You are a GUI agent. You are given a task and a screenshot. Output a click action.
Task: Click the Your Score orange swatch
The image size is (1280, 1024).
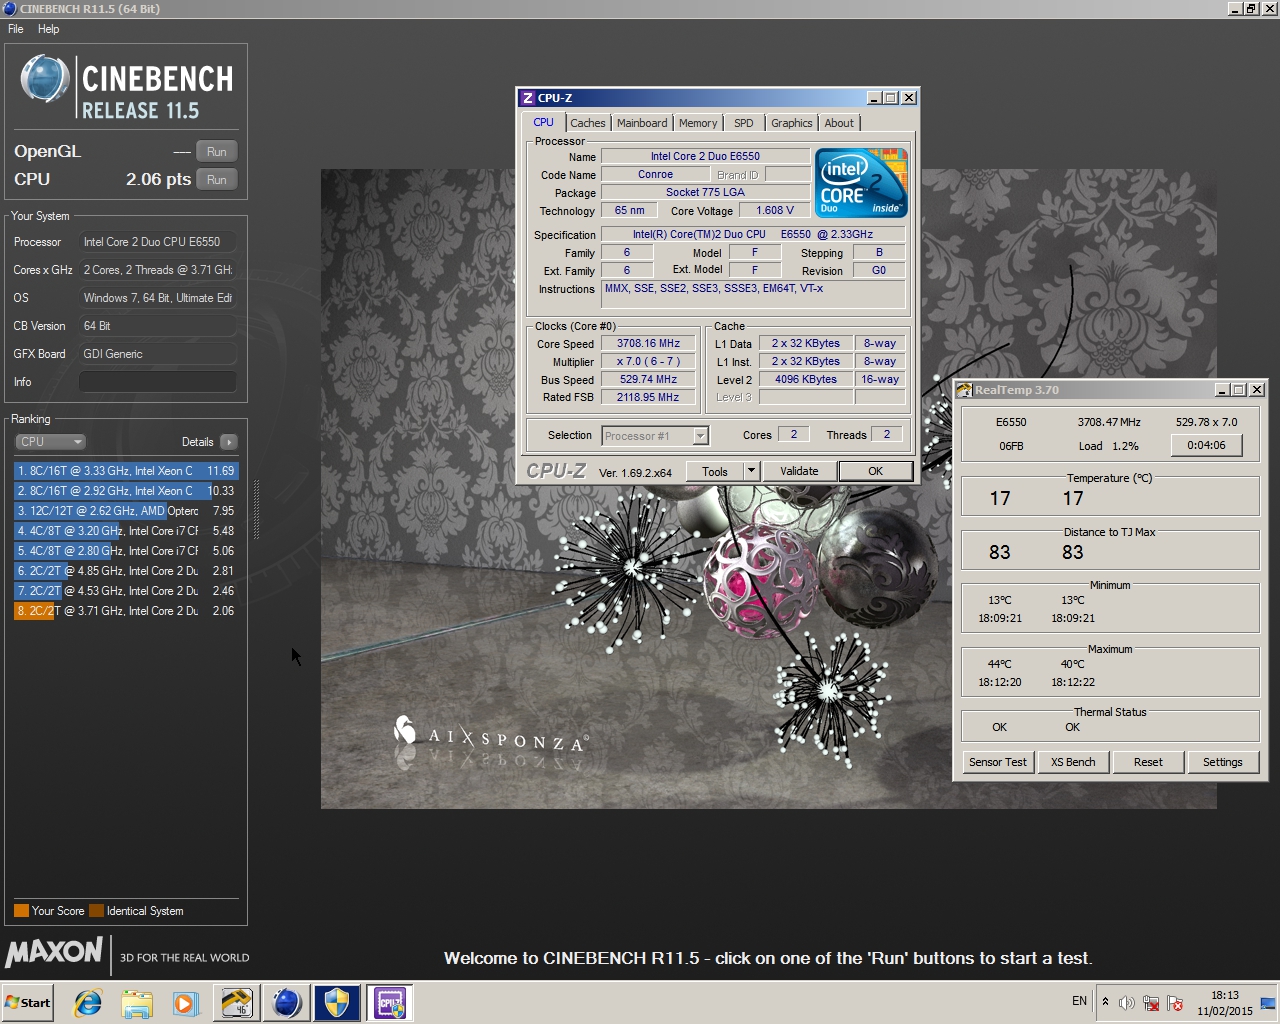click(21, 911)
